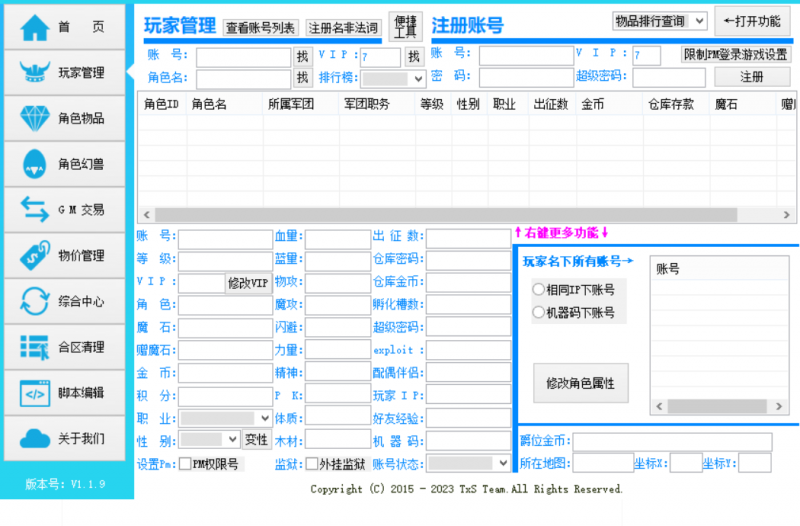Click the 军团职务 column header
This screenshot has width=800, height=526.
point(377,105)
